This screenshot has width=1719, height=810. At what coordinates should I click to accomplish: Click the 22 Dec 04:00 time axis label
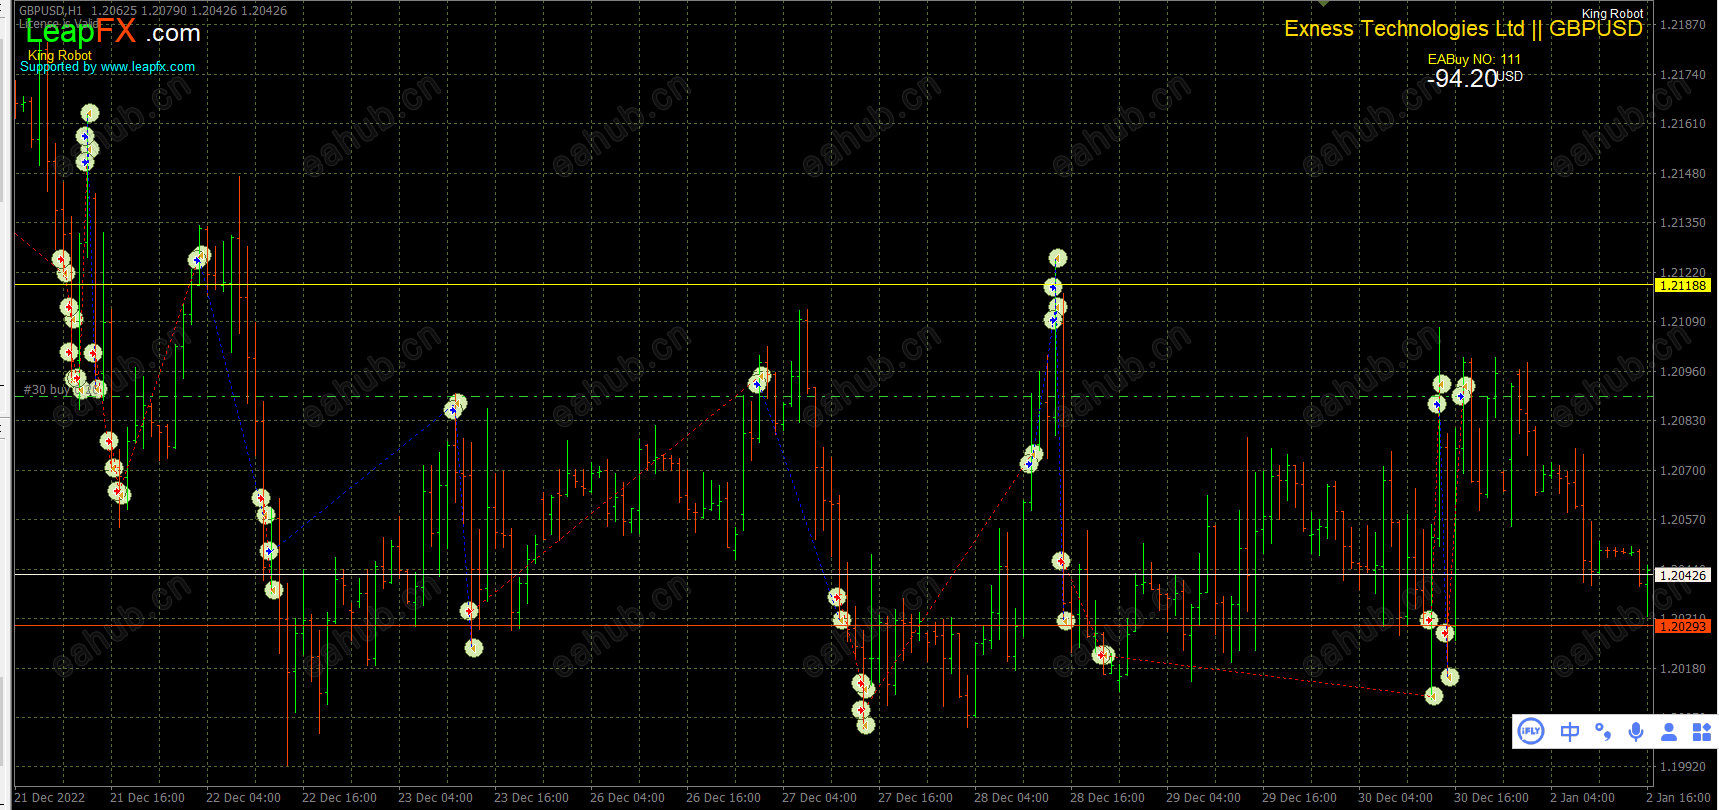tap(244, 798)
